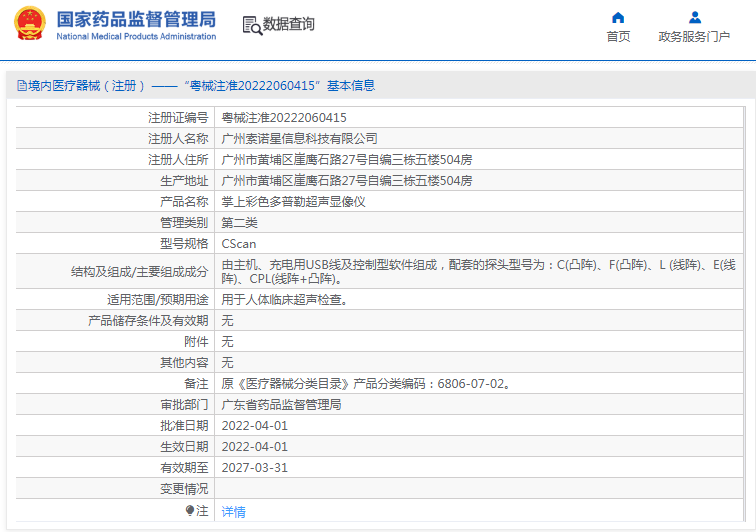This screenshot has width=756, height=532.
Task: Open the 政务服务门户 navigation label
Action: [694, 37]
